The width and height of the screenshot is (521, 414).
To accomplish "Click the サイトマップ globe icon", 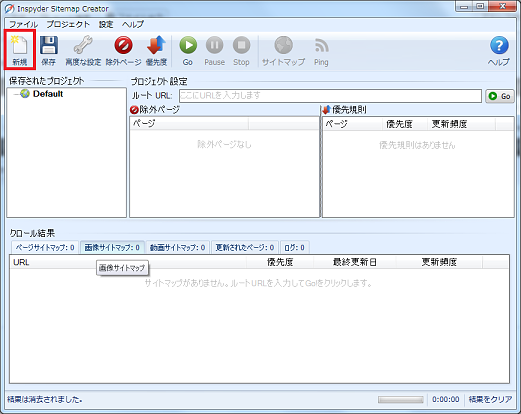I will click(283, 50).
